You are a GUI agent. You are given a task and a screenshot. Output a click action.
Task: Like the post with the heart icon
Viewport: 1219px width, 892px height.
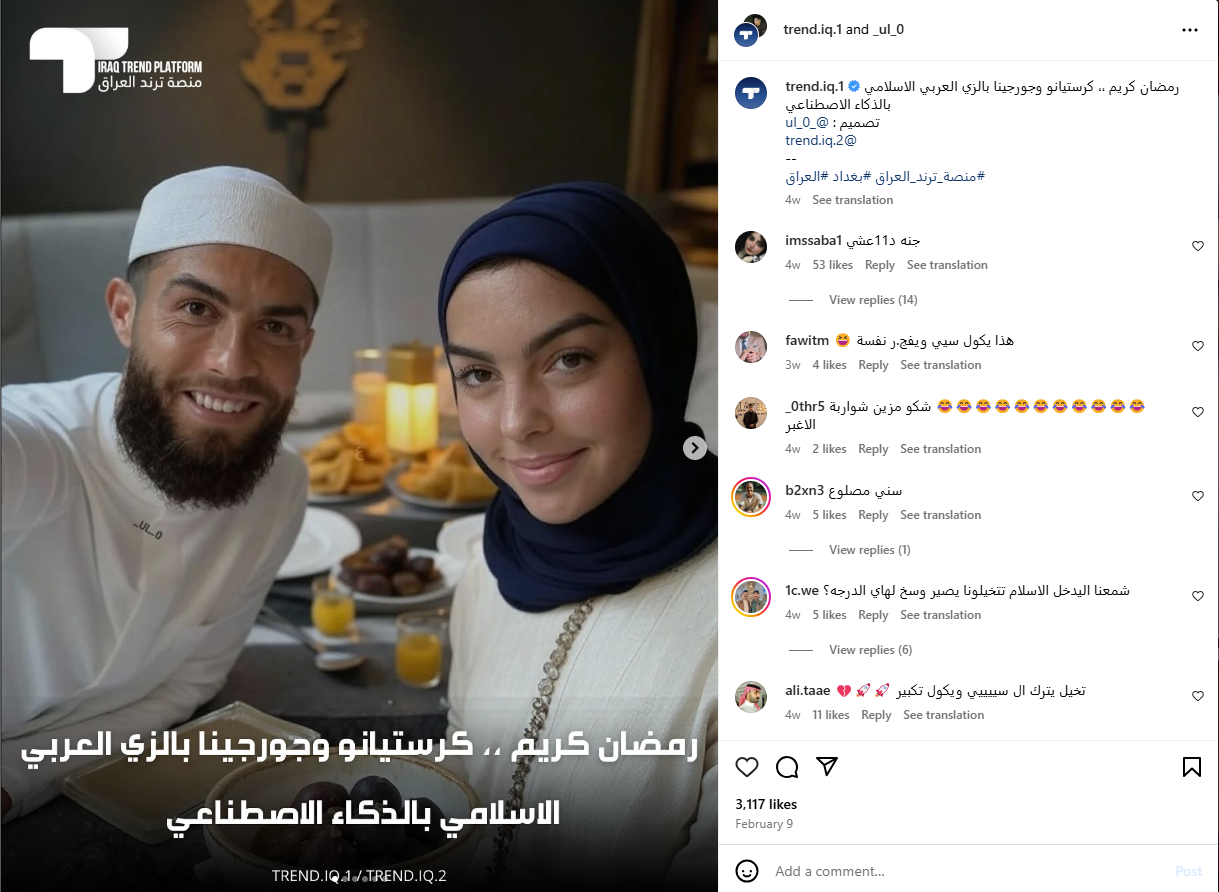[747, 767]
